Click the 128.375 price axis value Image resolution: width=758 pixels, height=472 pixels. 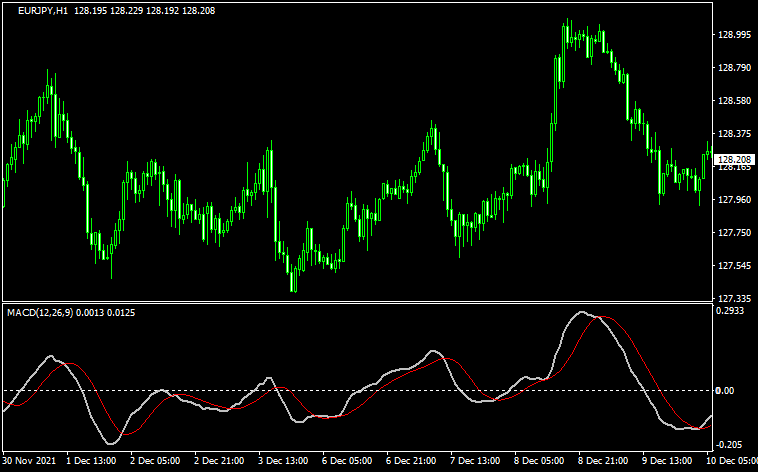(735, 133)
